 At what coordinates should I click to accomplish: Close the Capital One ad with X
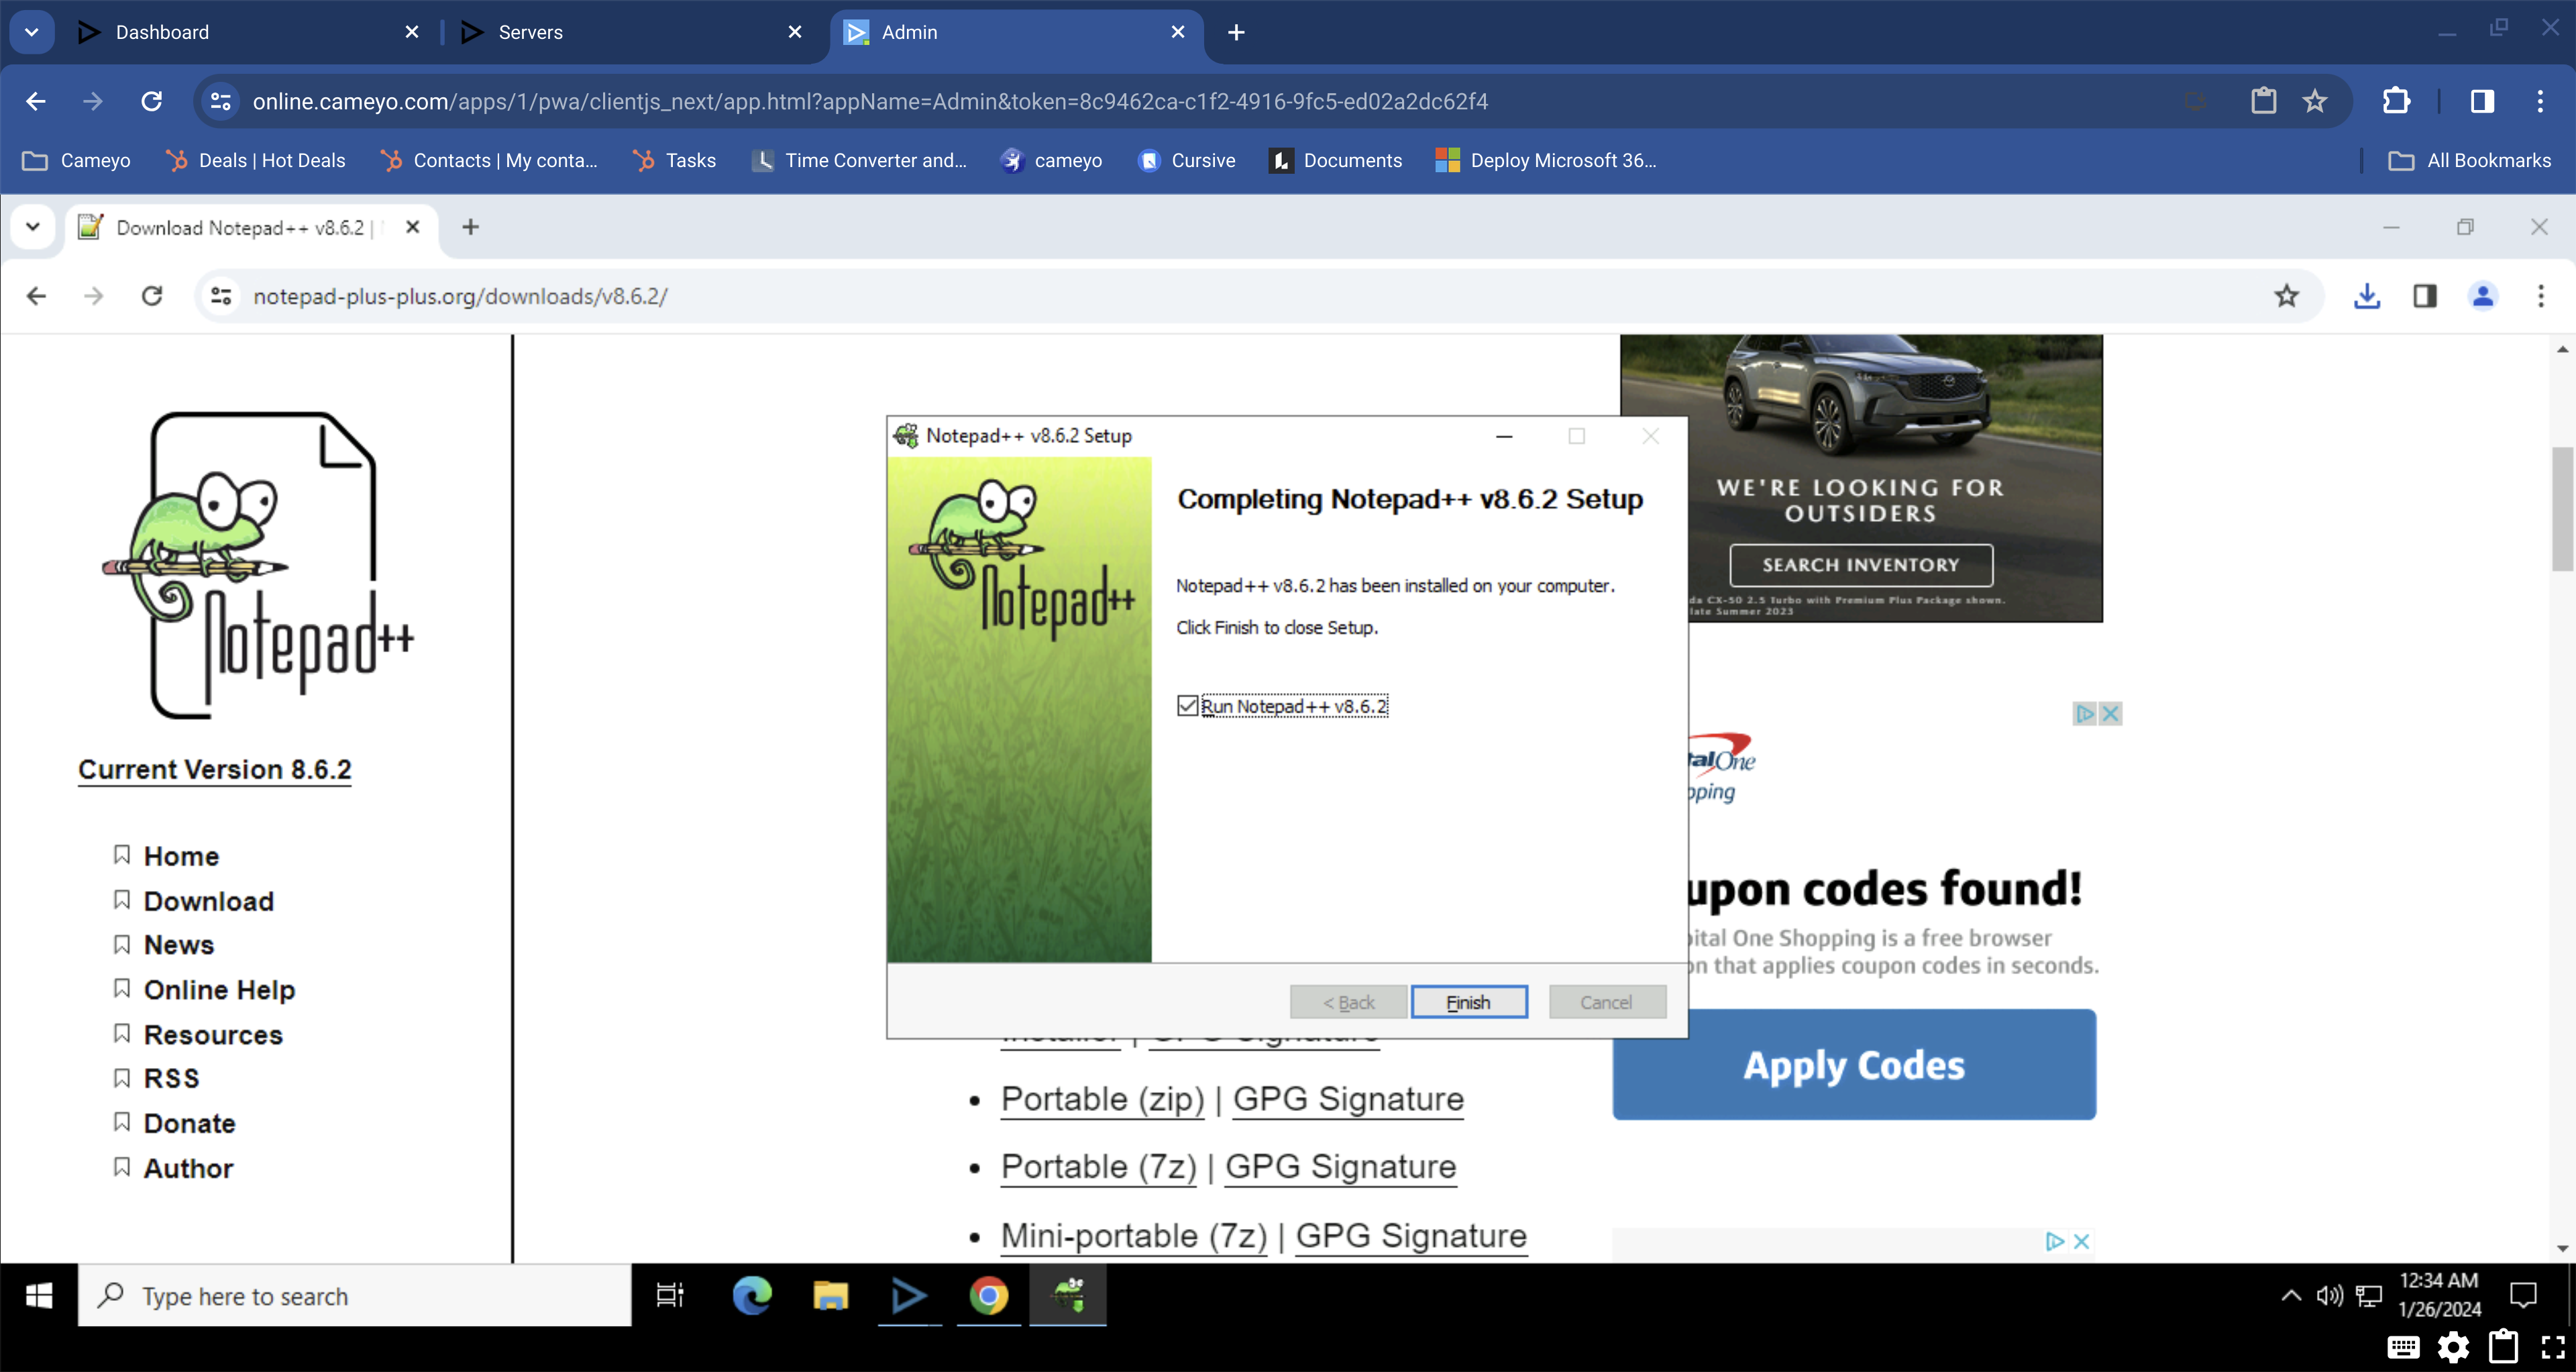pos(2110,714)
